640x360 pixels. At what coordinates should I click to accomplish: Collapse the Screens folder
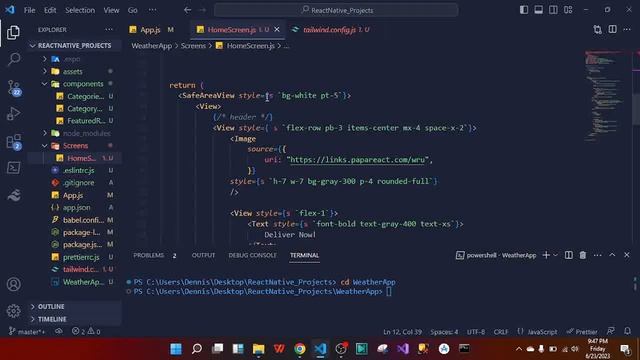pyautogui.click(x=75, y=146)
